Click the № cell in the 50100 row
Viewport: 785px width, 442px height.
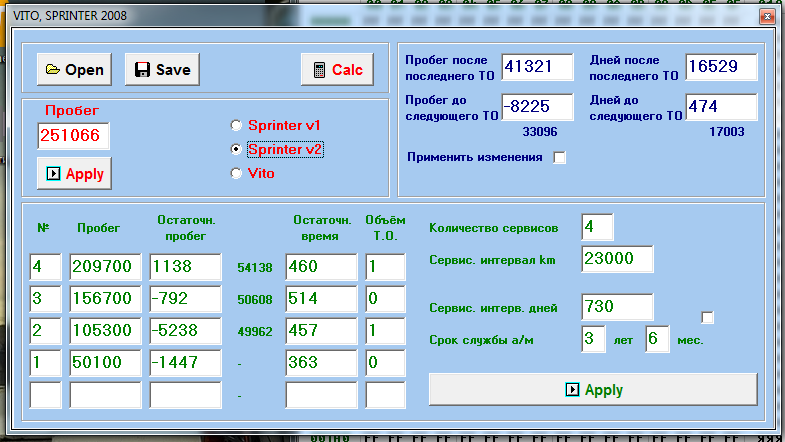tap(45, 363)
